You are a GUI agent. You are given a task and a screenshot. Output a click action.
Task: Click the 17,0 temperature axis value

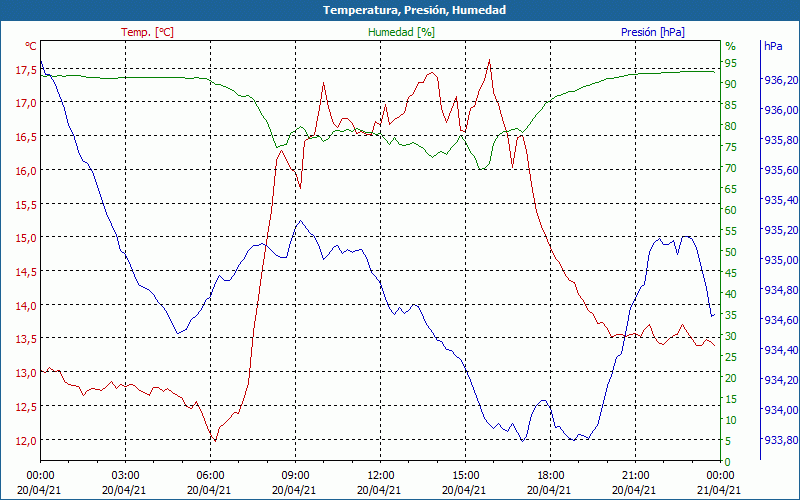(26, 104)
